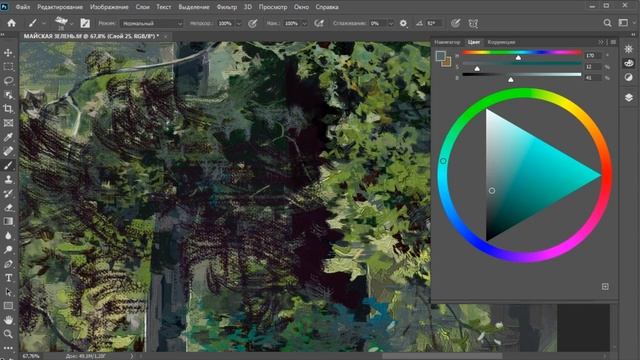Image resolution: width=640 pixels, height=360 pixels.
Task: Switch to the Навигатор tab
Action: coord(447,42)
